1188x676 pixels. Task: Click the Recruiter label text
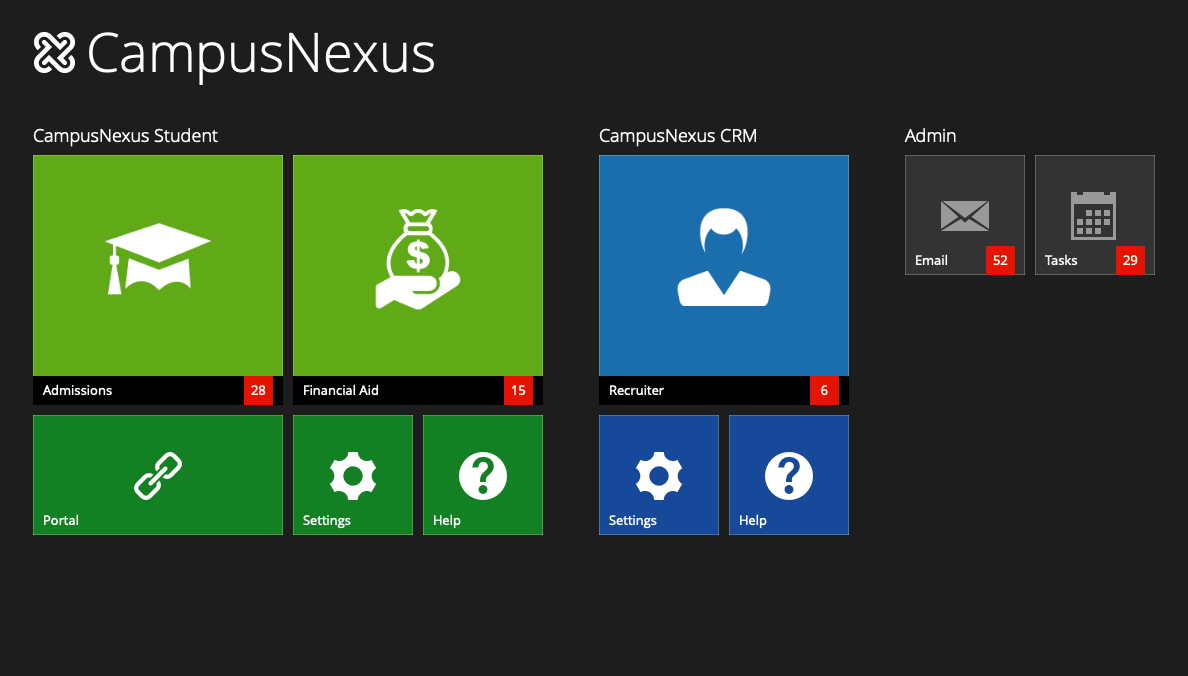click(x=636, y=390)
